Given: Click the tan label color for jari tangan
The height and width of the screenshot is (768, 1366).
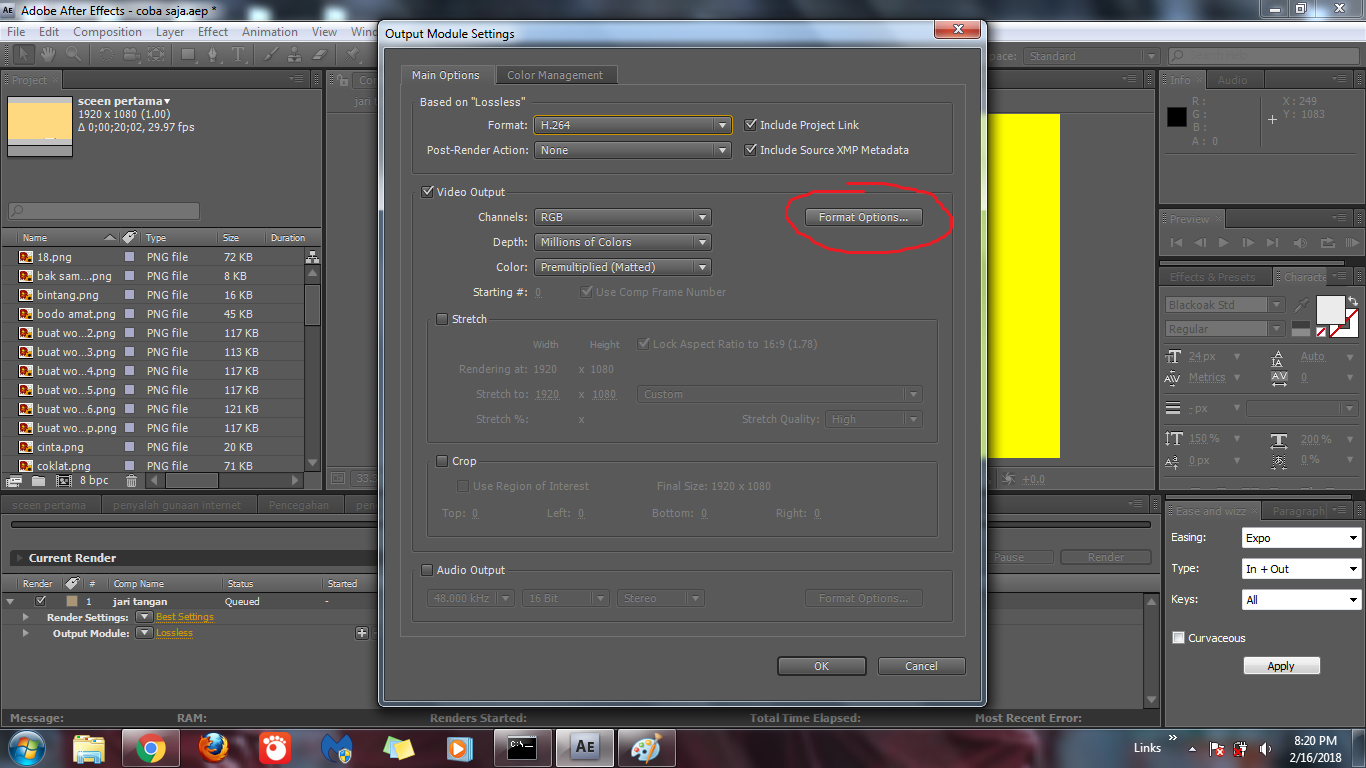Looking at the screenshot, I should (72, 601).
